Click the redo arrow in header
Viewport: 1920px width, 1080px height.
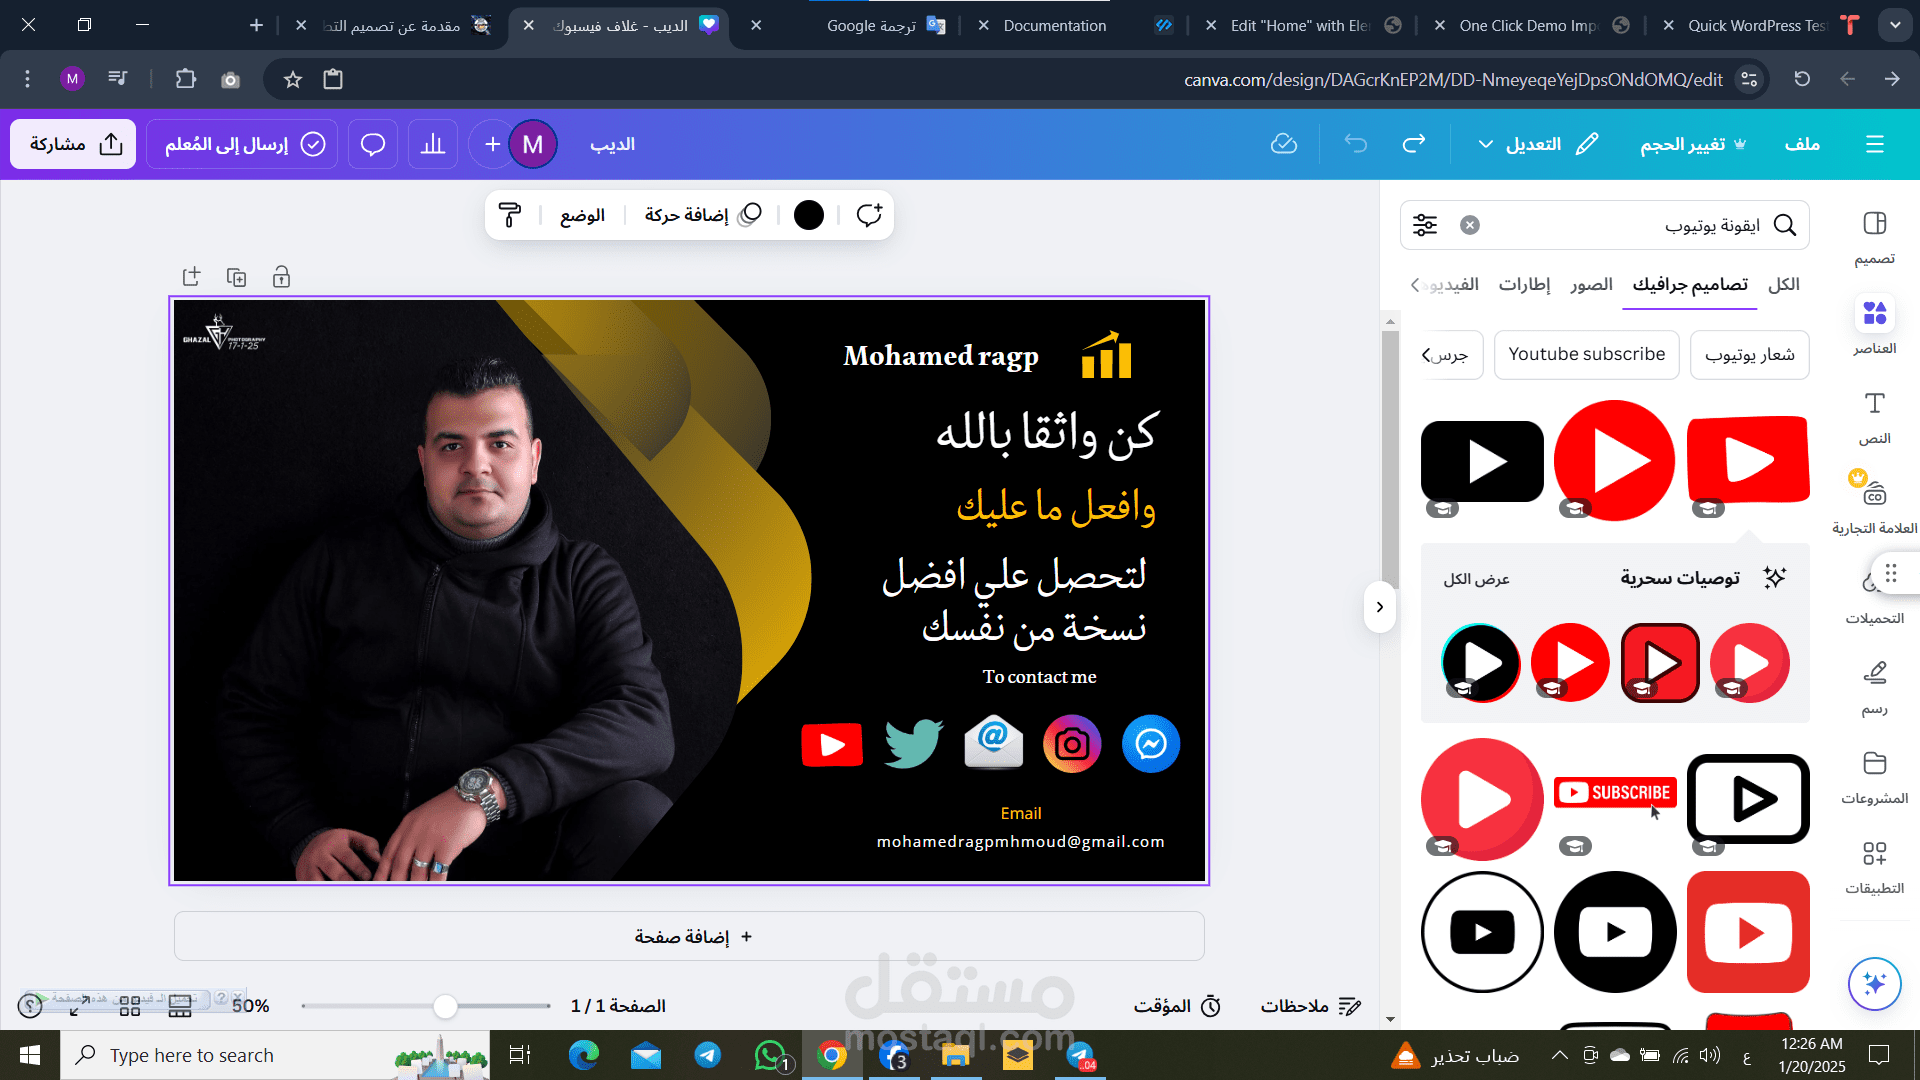(x=1413, y=144)
